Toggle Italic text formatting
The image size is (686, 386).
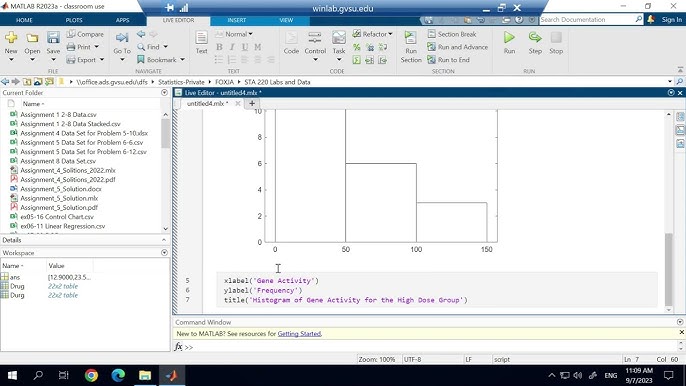(232, 47)
